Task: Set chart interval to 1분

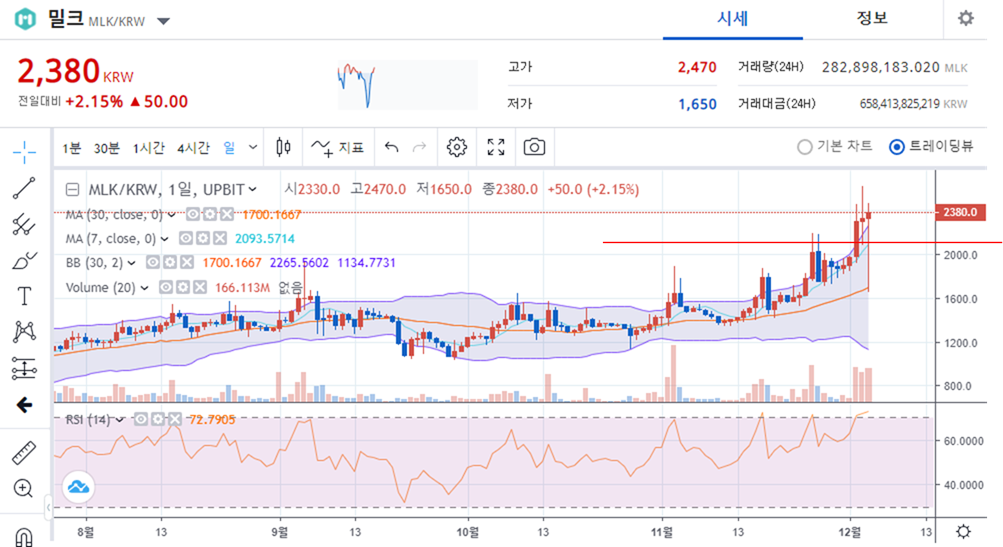Action: [x=71, y=148]
